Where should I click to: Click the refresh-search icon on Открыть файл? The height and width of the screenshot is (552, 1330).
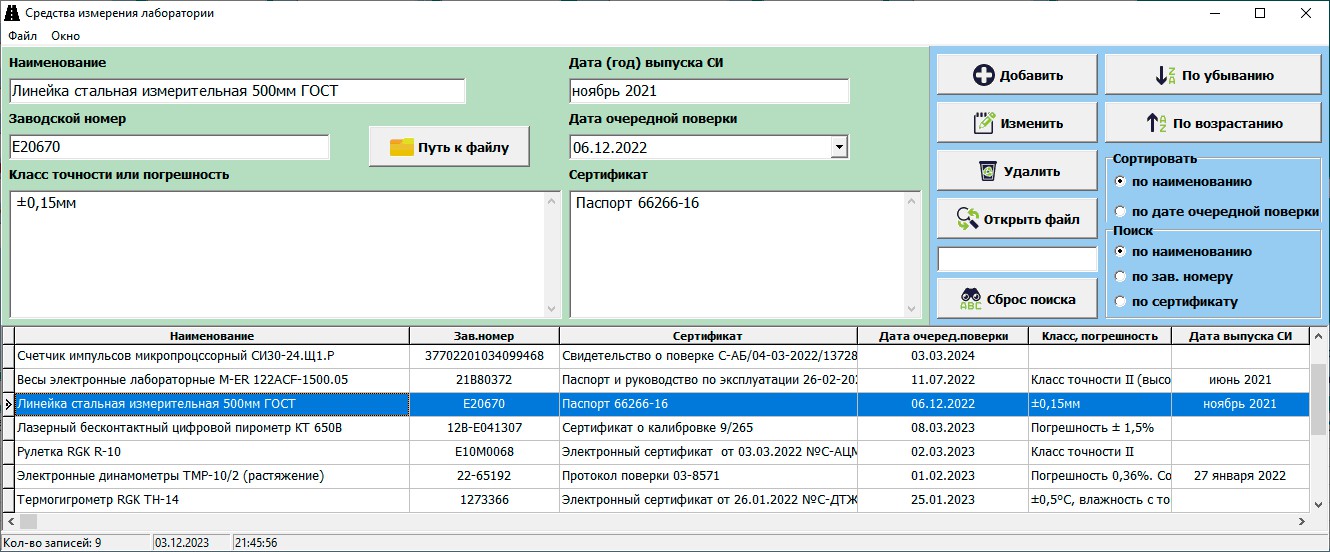pyautogui.click(x=967, y=219)
